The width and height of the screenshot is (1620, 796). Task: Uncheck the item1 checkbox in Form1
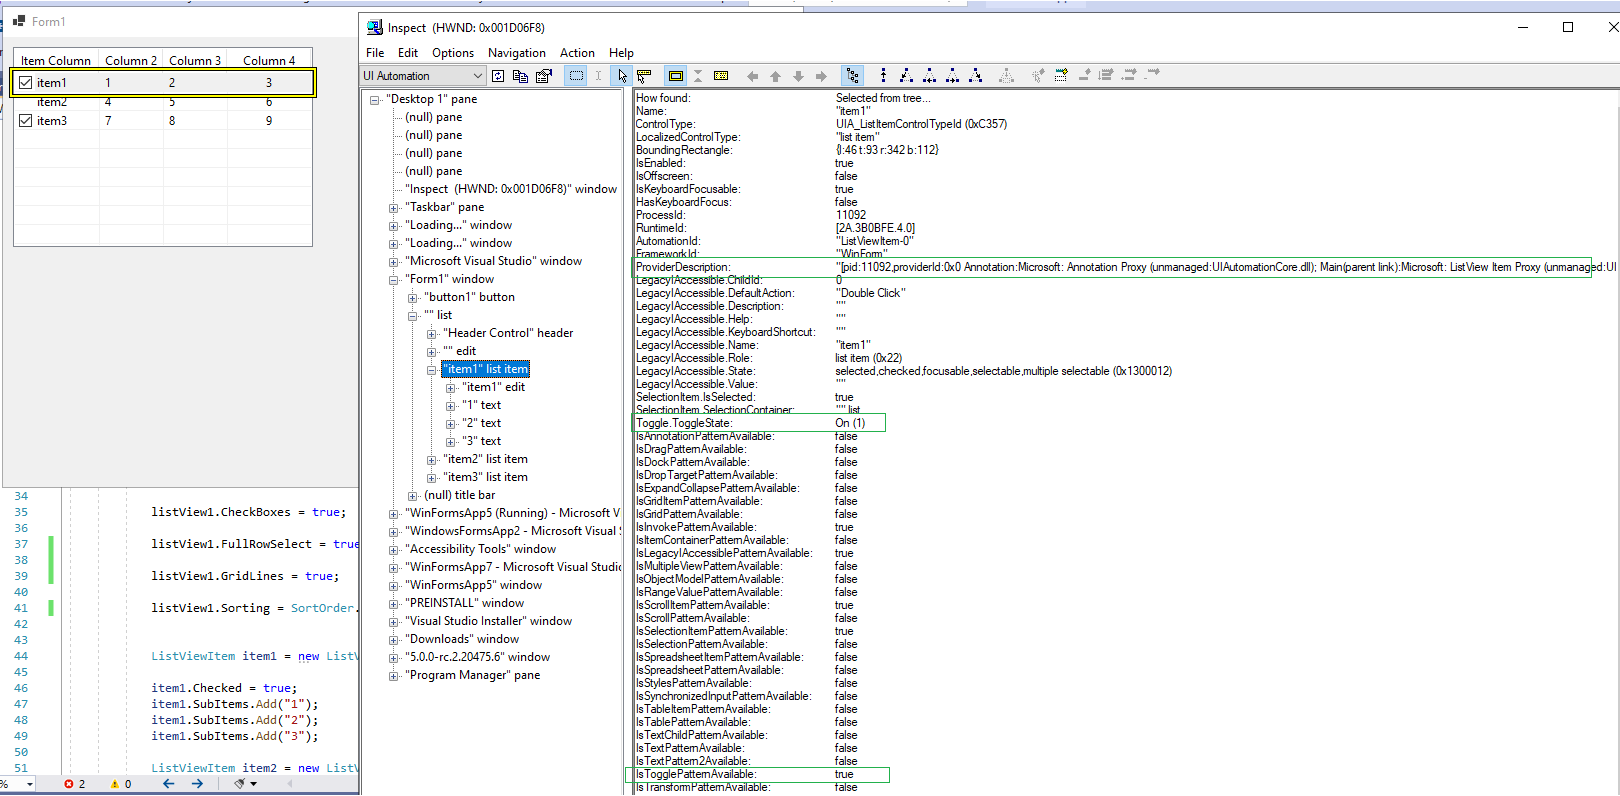coord(26,83)
